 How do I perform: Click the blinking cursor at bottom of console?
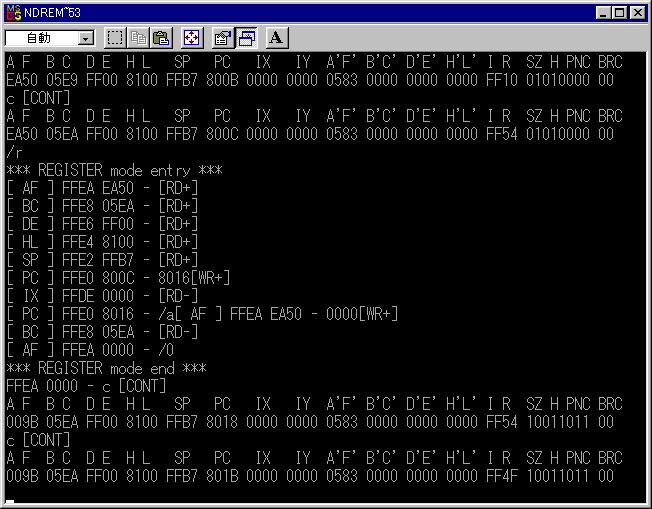[x=10, y=502]
